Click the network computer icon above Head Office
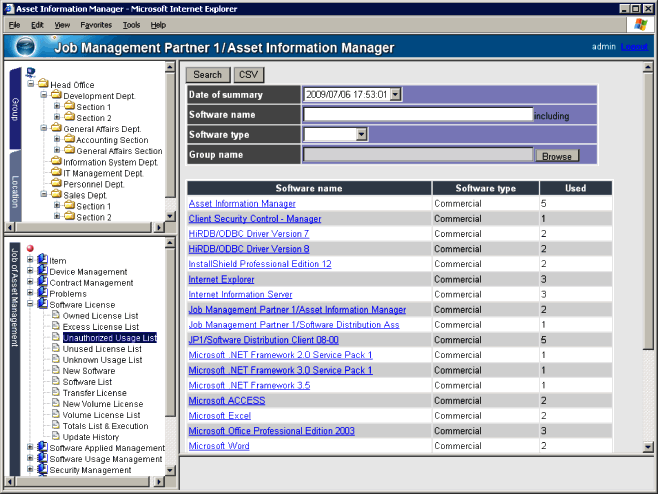 [30, 73]
